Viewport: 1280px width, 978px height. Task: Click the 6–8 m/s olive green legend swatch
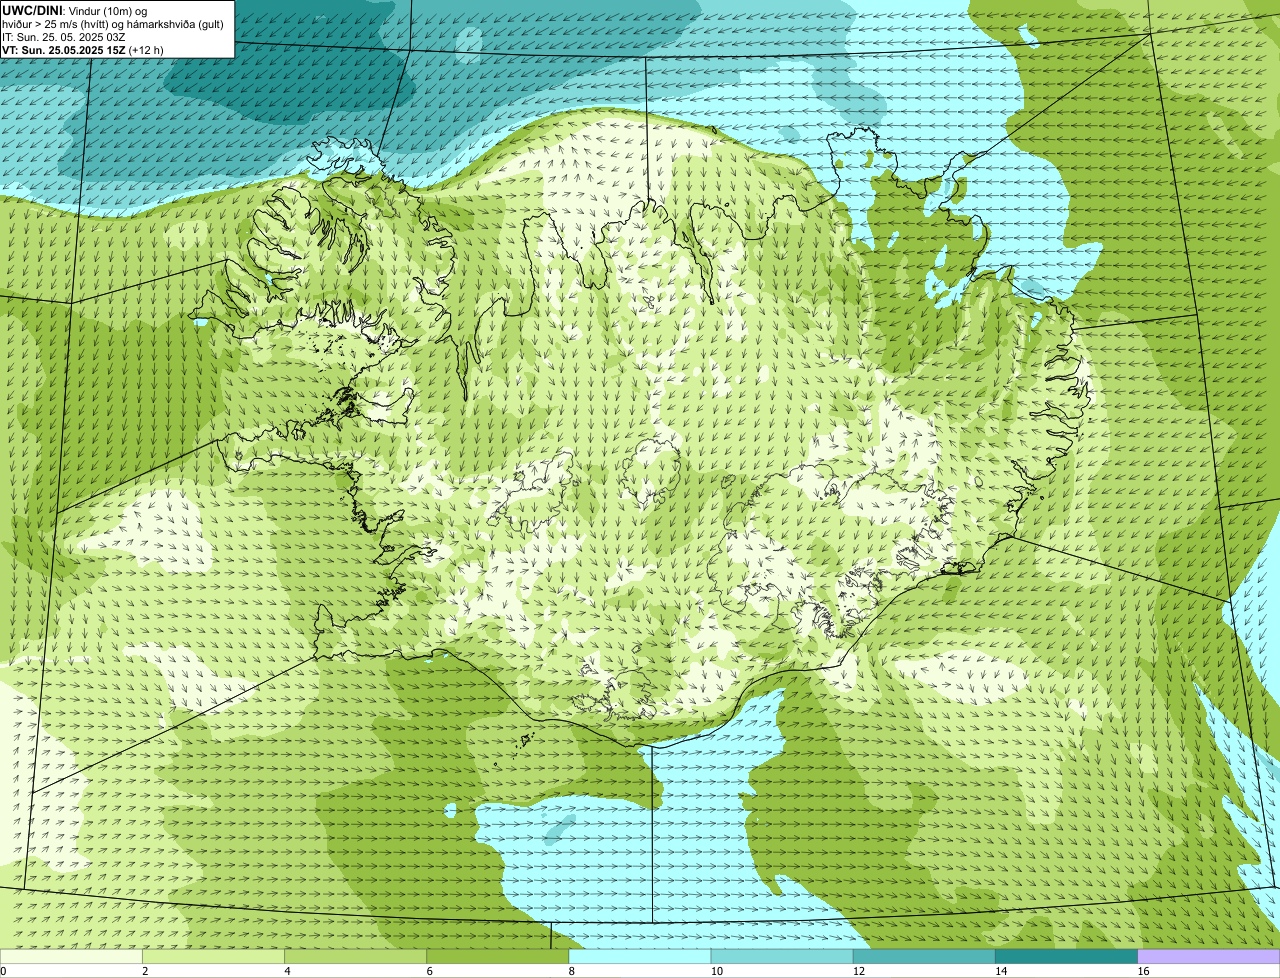coord(497,957)
